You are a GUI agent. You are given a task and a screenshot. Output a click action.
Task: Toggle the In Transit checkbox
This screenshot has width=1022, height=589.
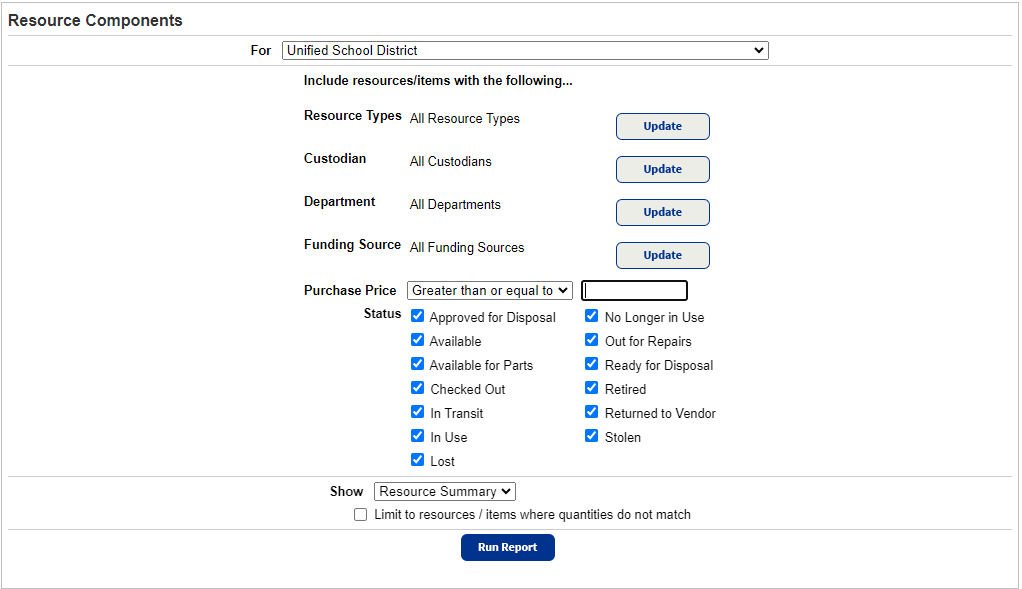coord(418,412)
